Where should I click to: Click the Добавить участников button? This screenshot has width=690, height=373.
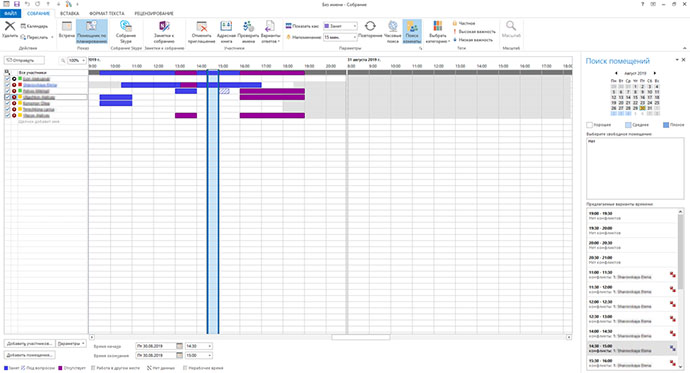30,343
